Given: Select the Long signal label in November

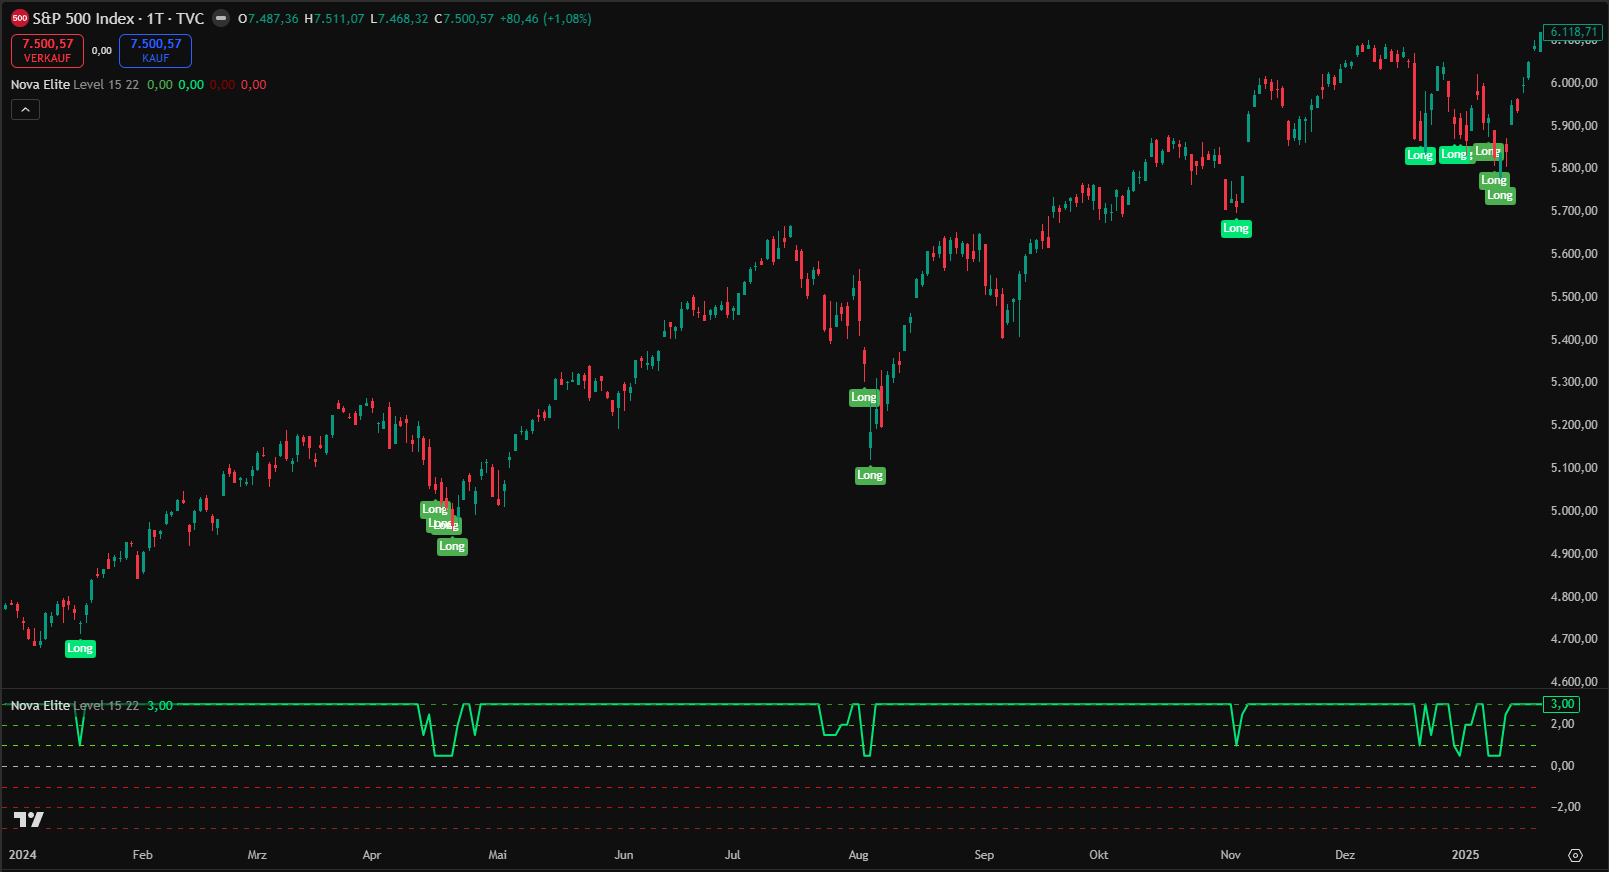Looking at the screenshot, I should coord(1236,229).
